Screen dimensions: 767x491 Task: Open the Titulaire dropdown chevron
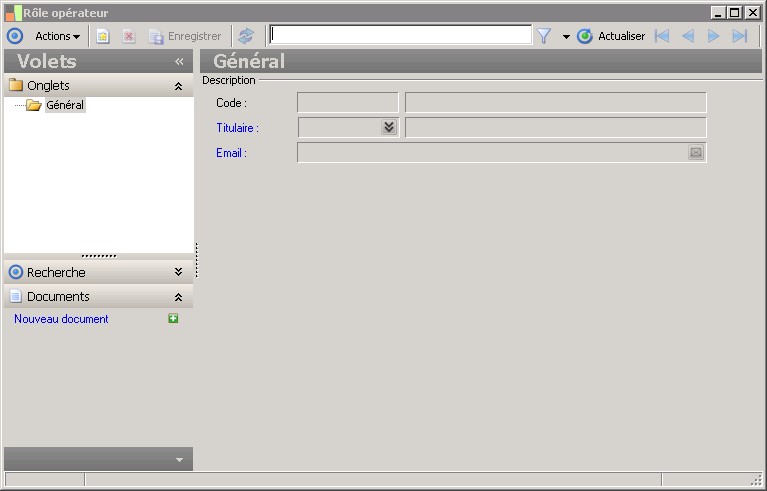pyautogui.click(x=389, y=128)
